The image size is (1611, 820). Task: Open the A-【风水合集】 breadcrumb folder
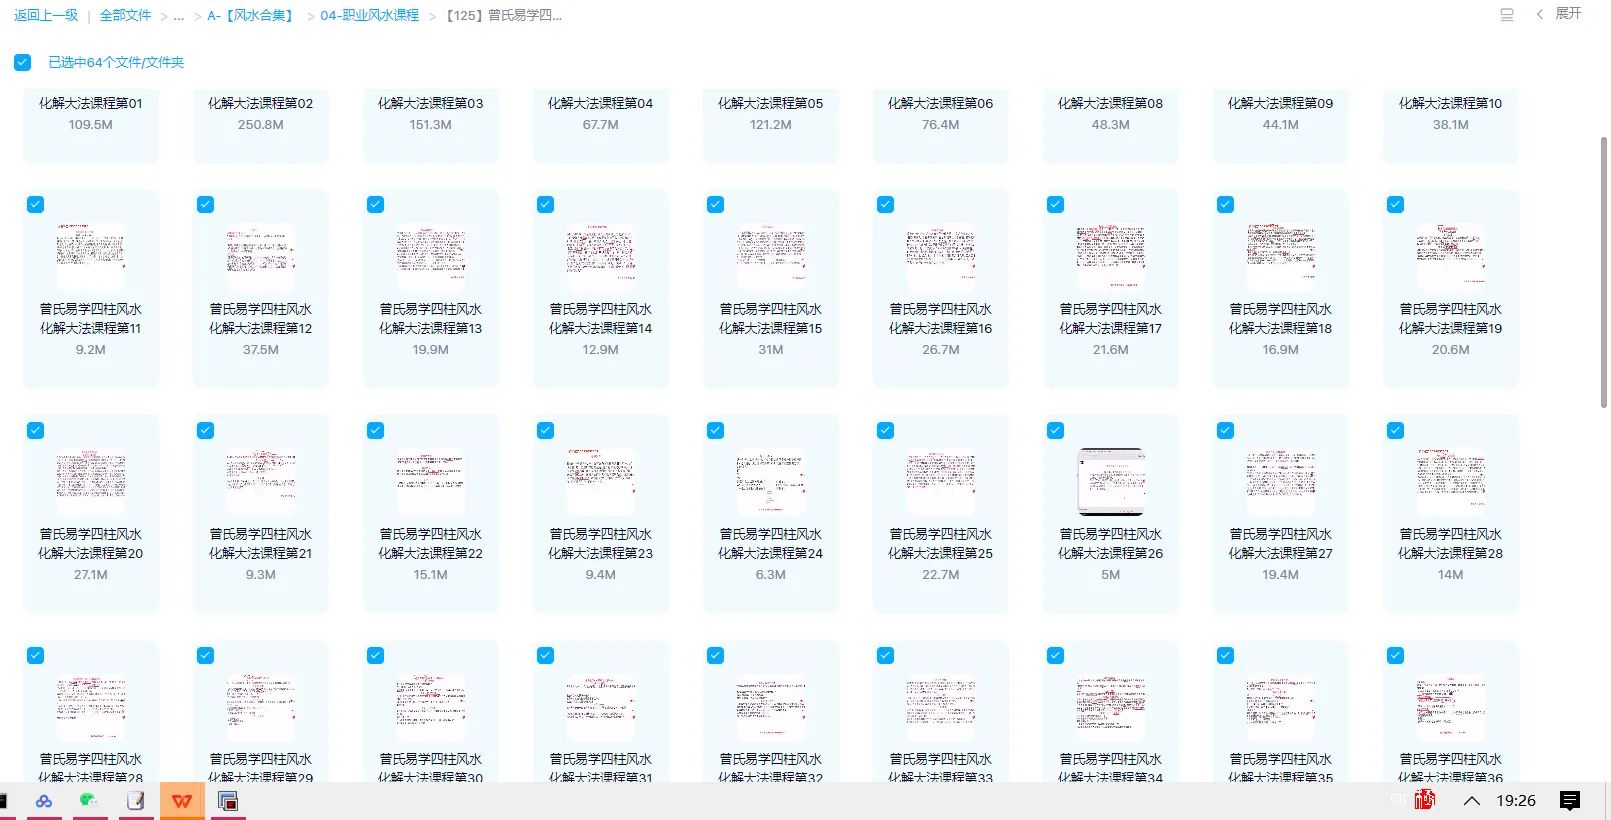point(251,15)
